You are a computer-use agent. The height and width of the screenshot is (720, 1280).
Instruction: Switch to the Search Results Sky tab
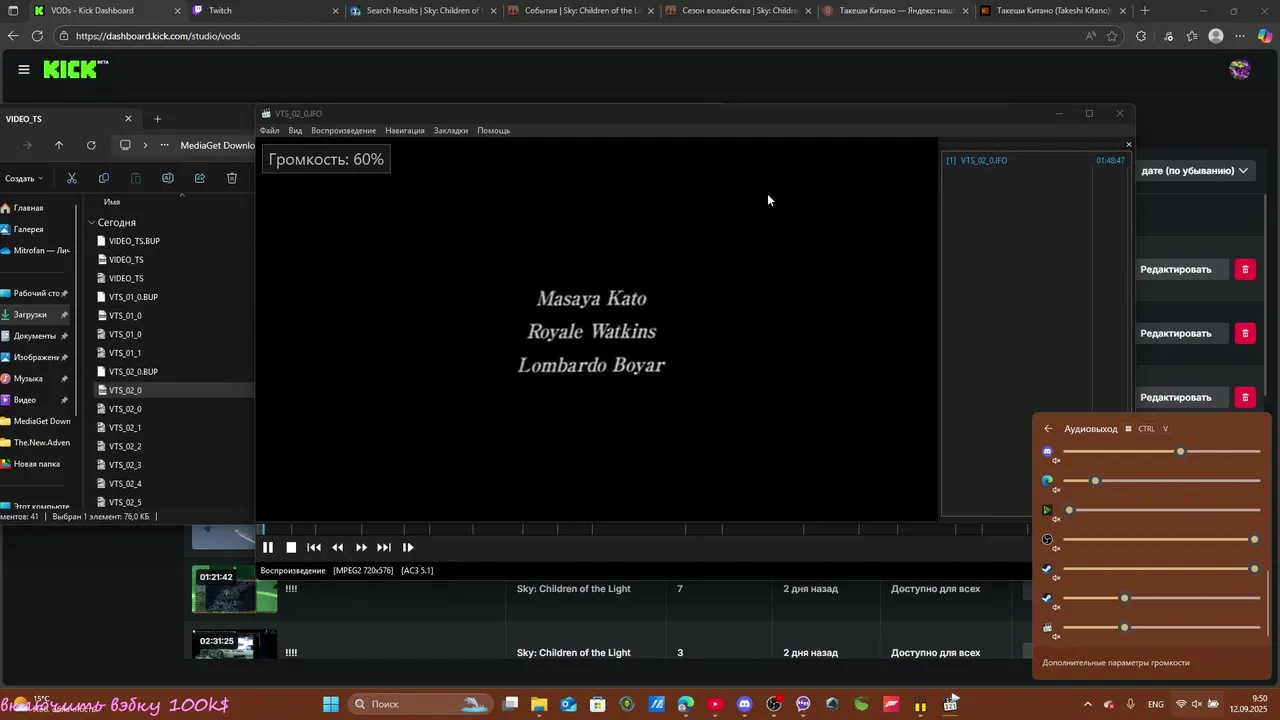[424, 11]
